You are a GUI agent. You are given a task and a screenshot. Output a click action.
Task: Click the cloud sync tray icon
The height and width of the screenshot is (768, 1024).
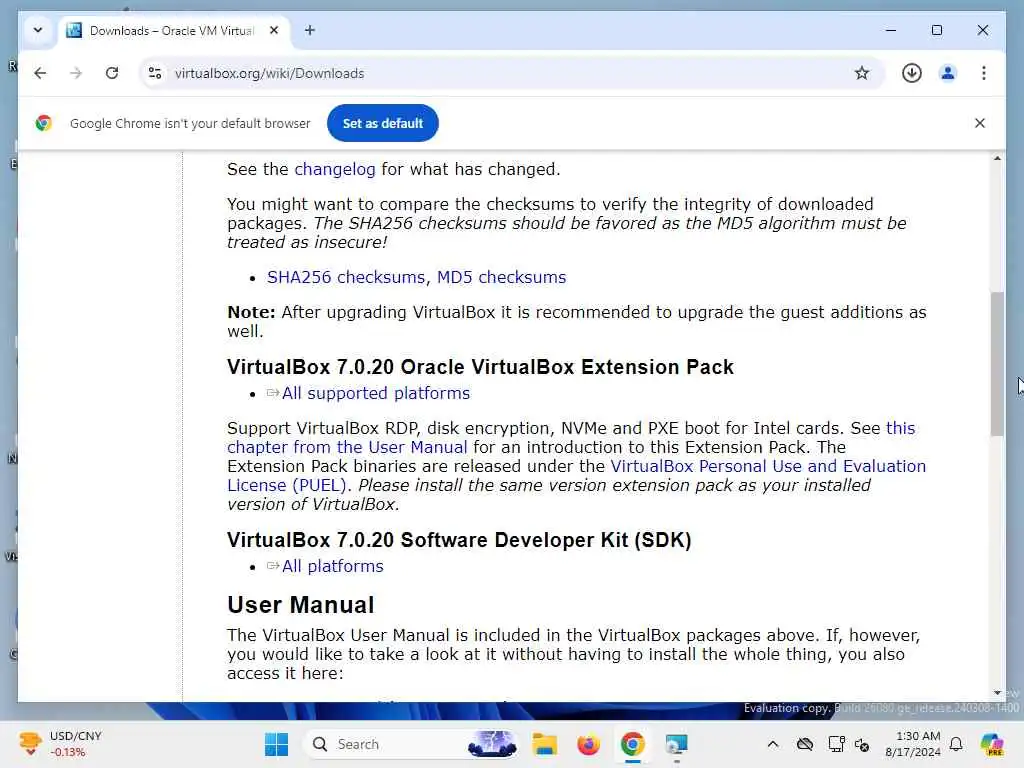(x=805, y=744)
